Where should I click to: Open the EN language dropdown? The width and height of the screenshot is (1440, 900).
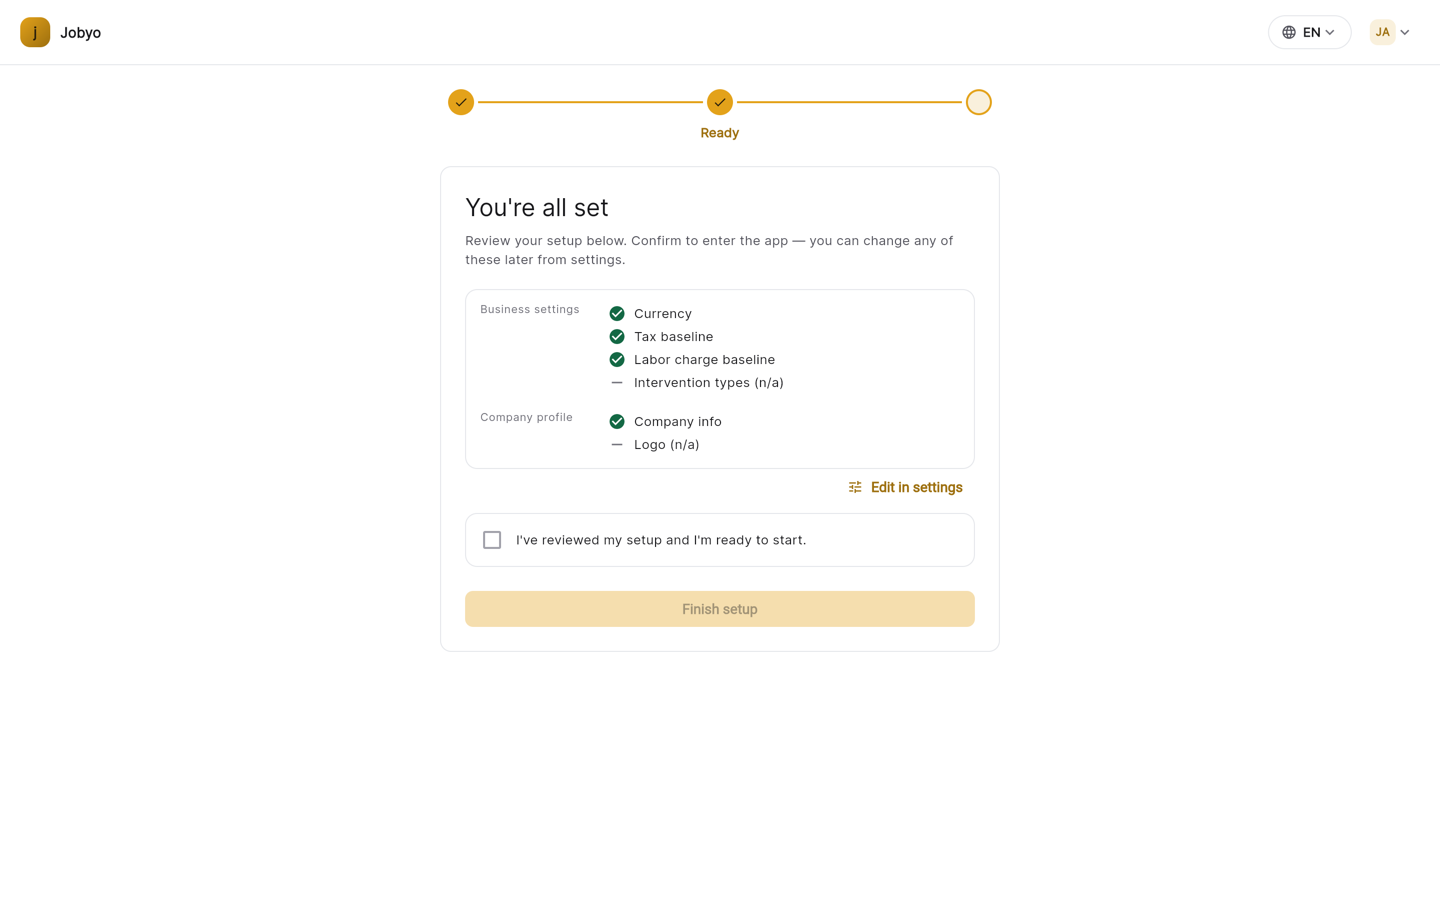(1309, 32)
